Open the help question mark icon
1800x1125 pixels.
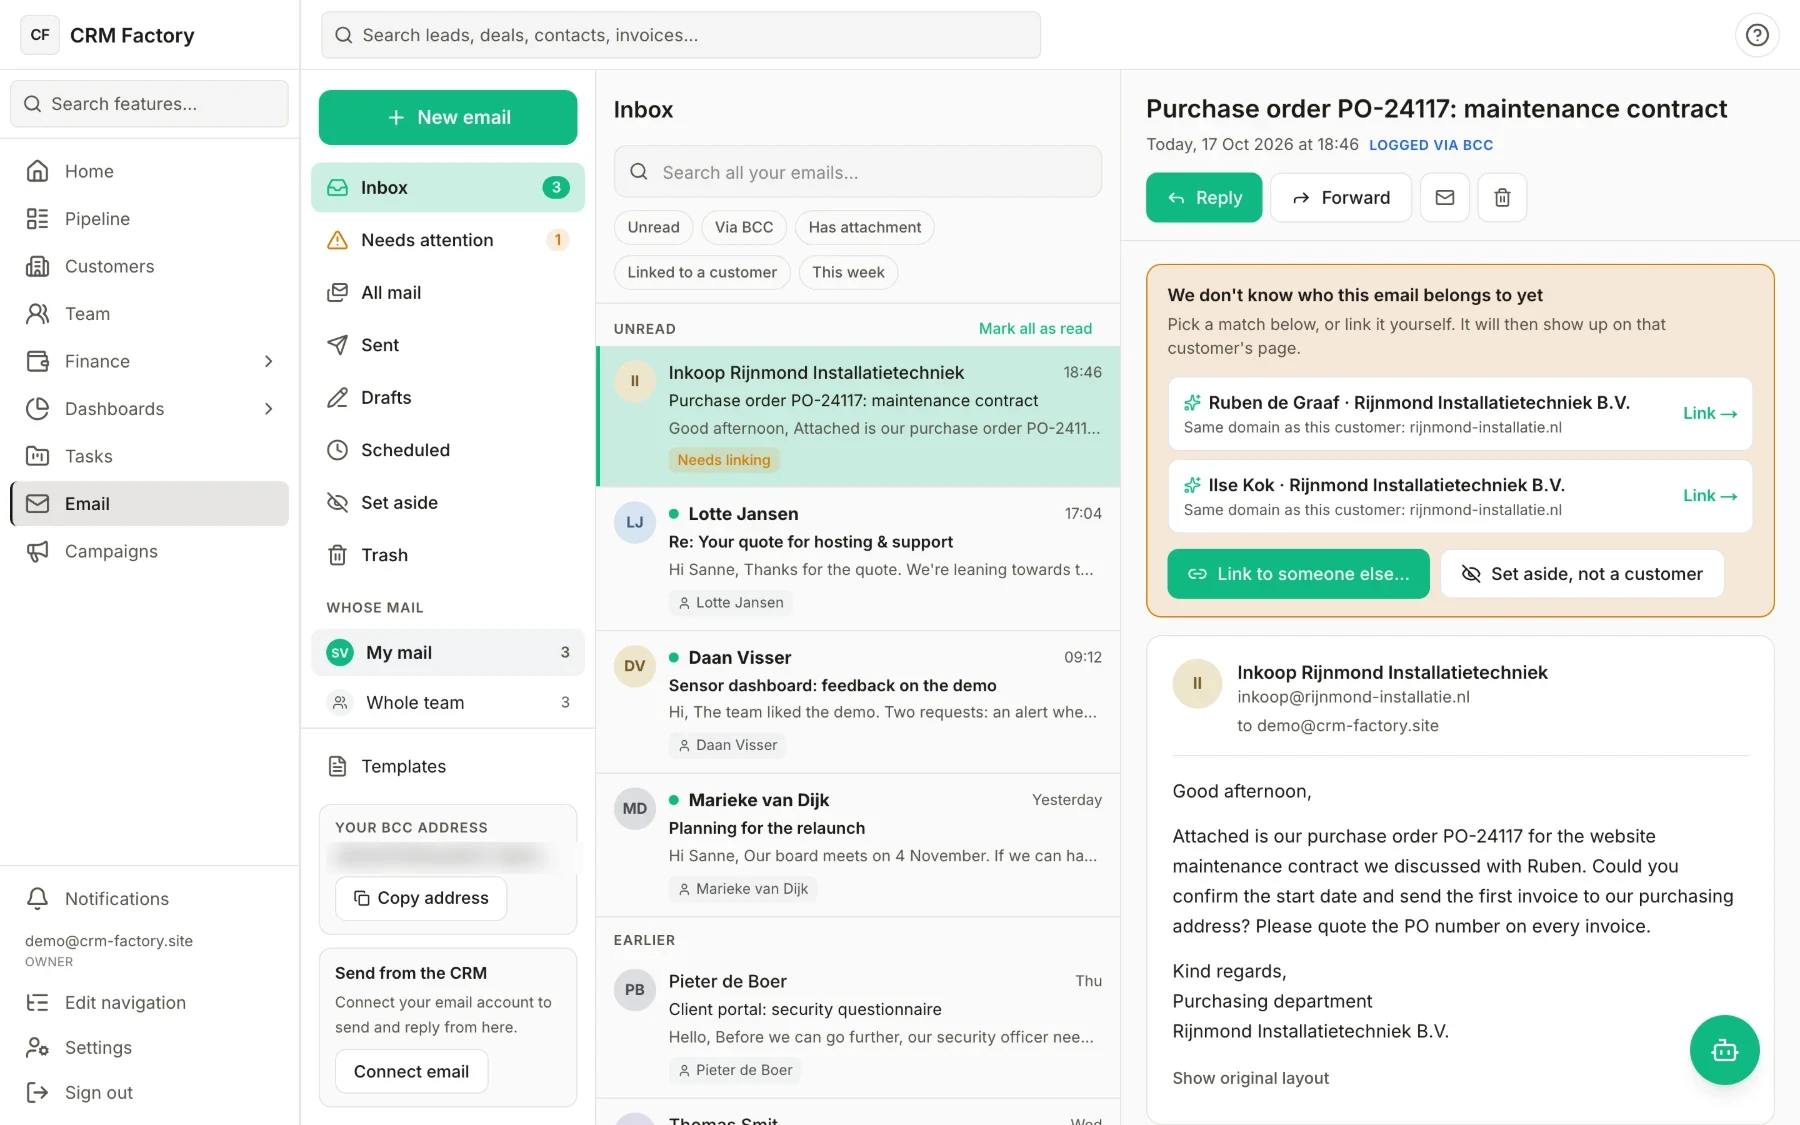1757,35
